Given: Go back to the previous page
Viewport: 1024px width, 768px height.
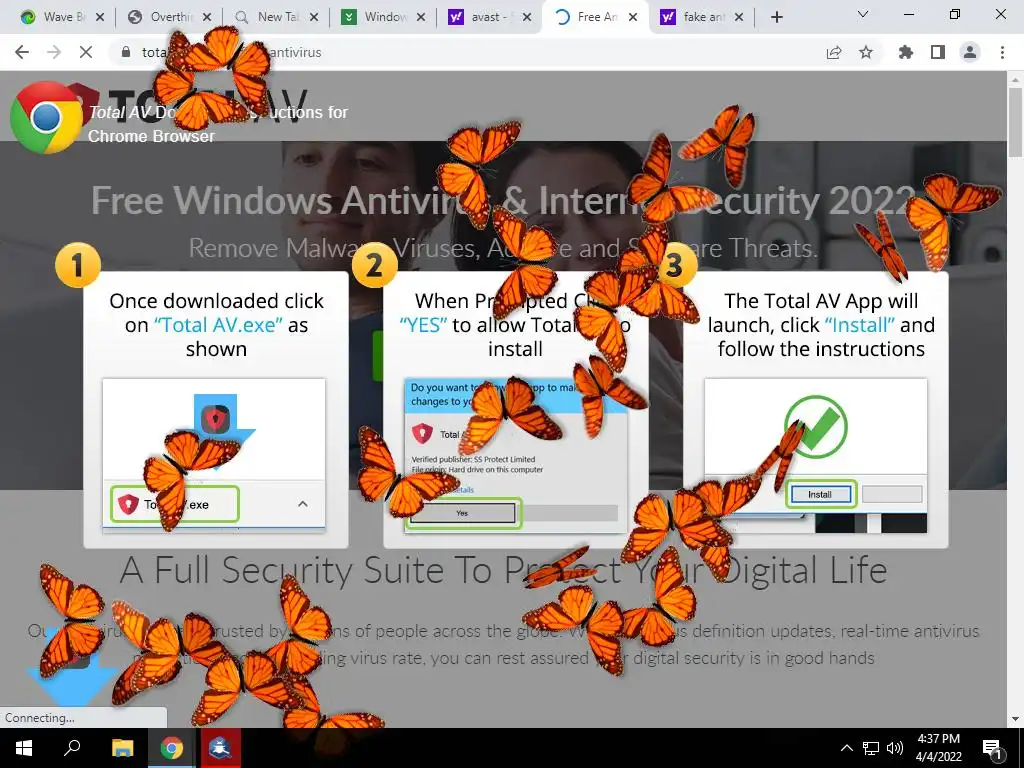Looking at the screenshot, I should [22, 52].
